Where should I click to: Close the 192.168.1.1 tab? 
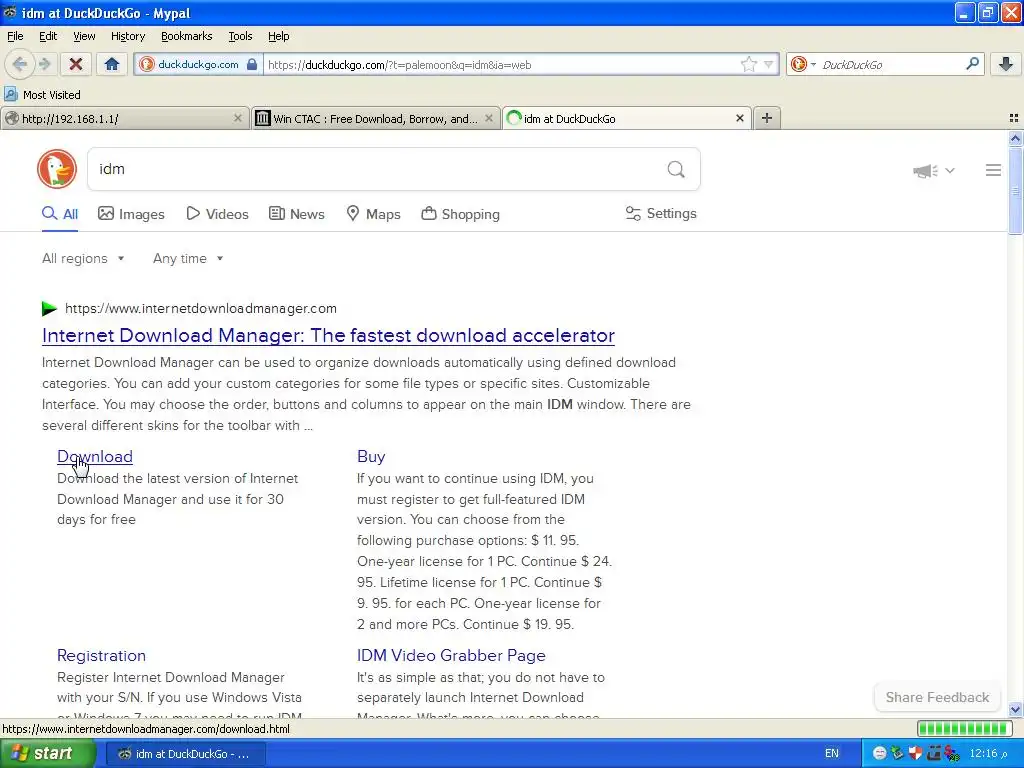coord(238,118)
